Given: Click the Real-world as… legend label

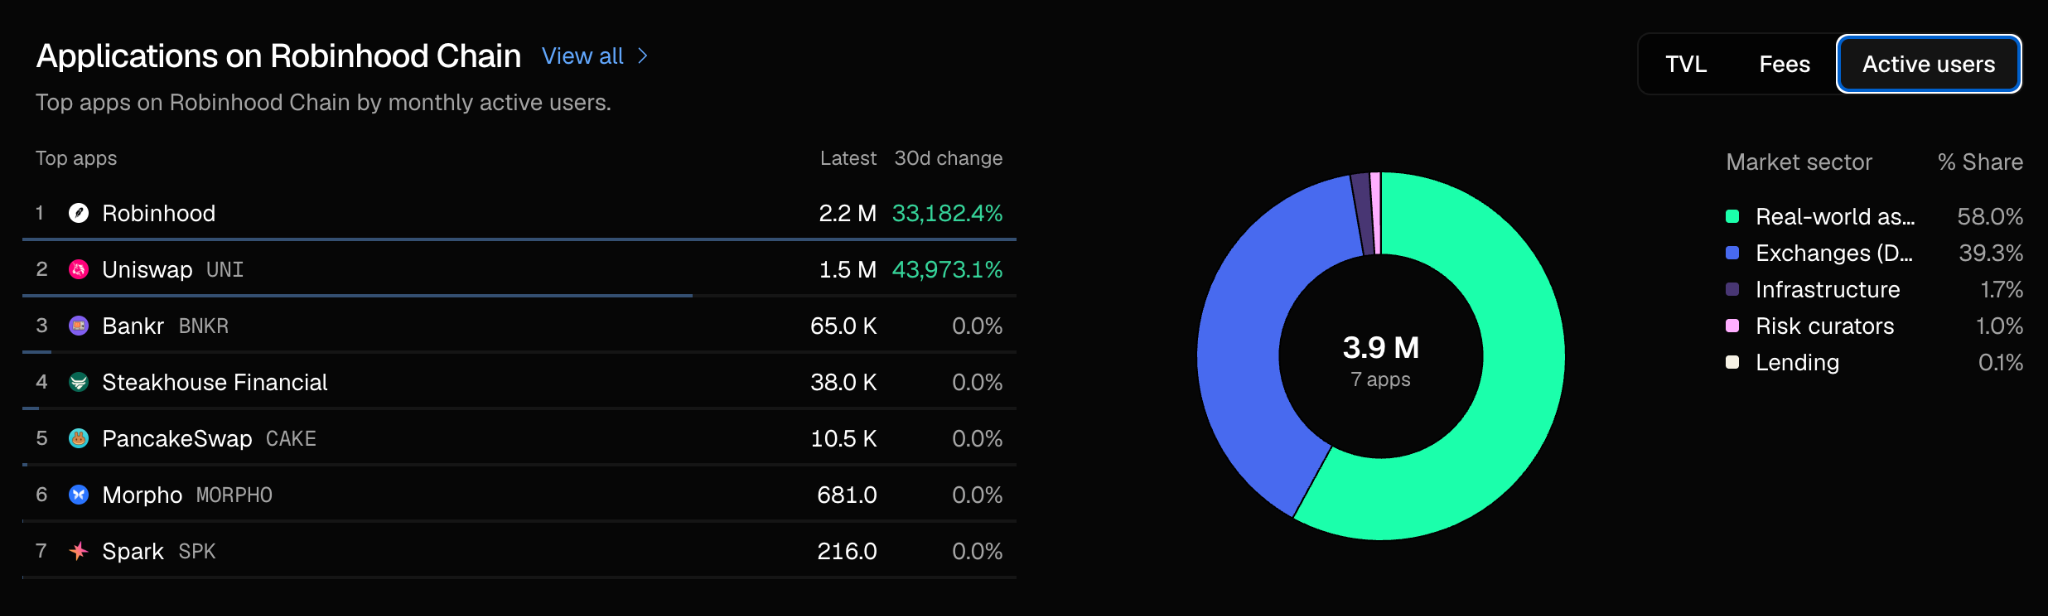Looking at the screenshot, I should [x=1835, y=217].
